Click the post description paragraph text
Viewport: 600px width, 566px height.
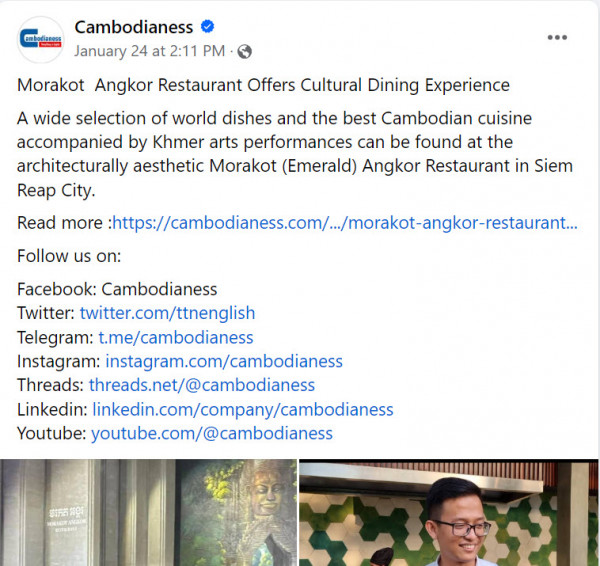click(295, 154)
